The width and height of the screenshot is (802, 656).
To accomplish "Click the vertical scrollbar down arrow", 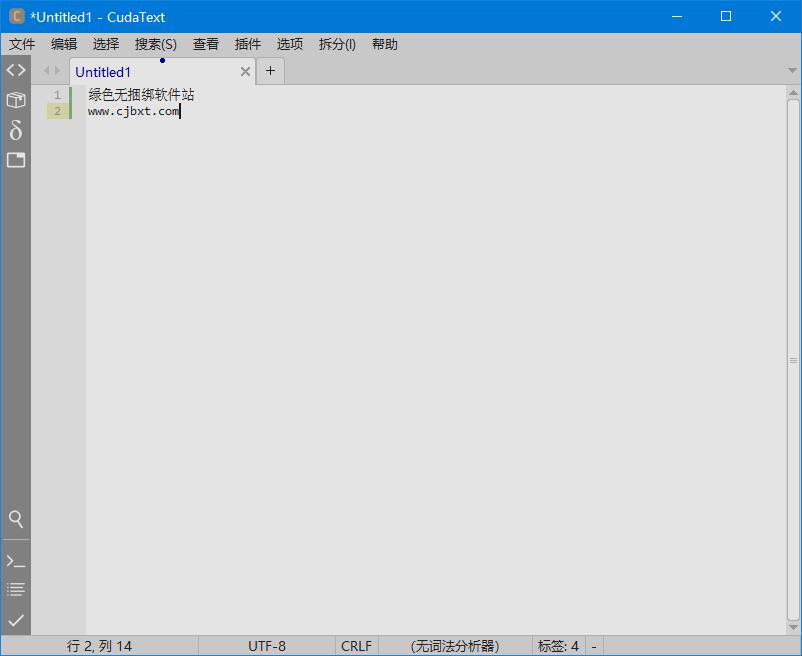I will click(793, 627).
